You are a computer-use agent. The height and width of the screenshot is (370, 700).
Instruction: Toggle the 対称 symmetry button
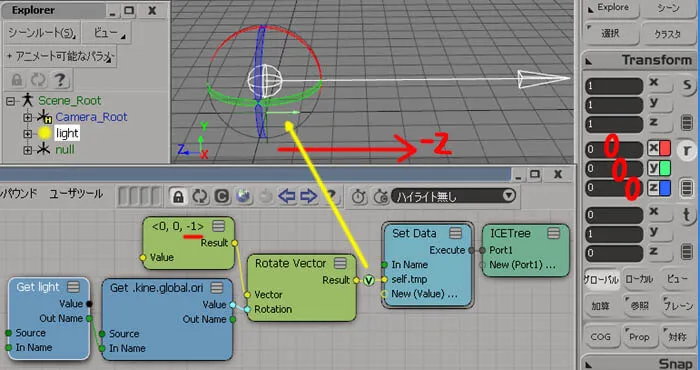pos(677,337)
